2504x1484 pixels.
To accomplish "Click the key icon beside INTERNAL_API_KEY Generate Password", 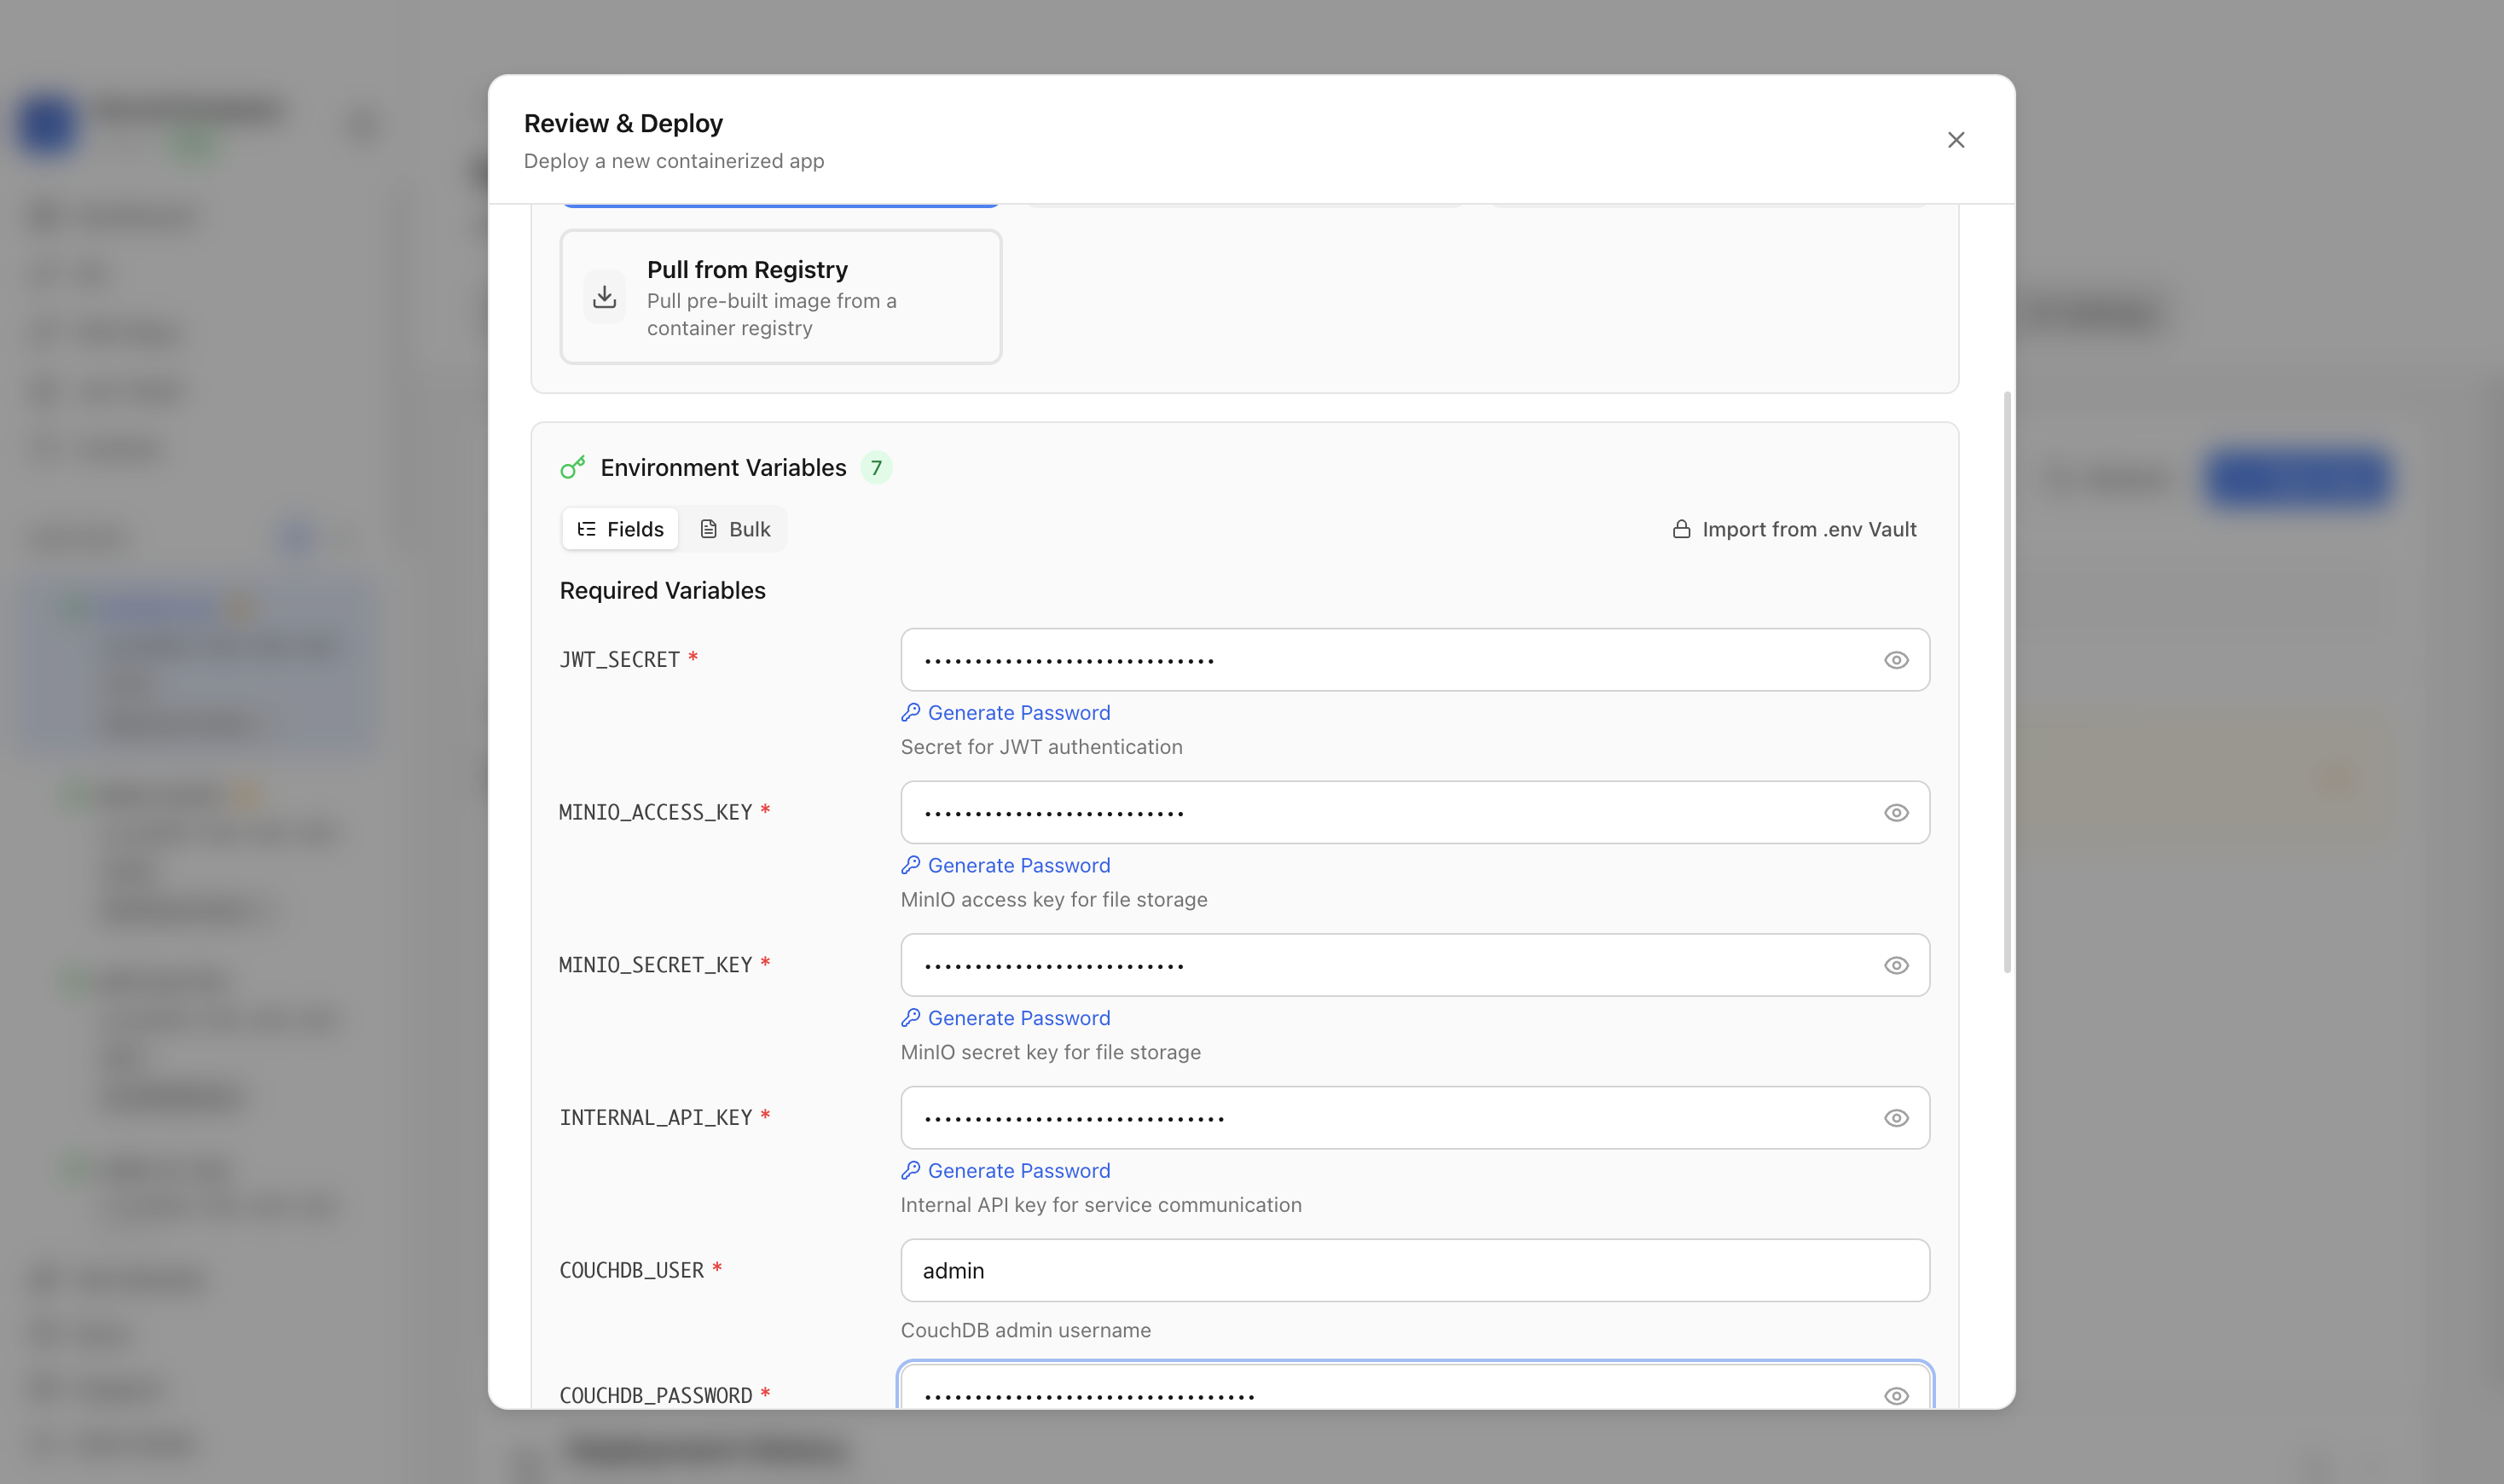I will (910, 1171).
